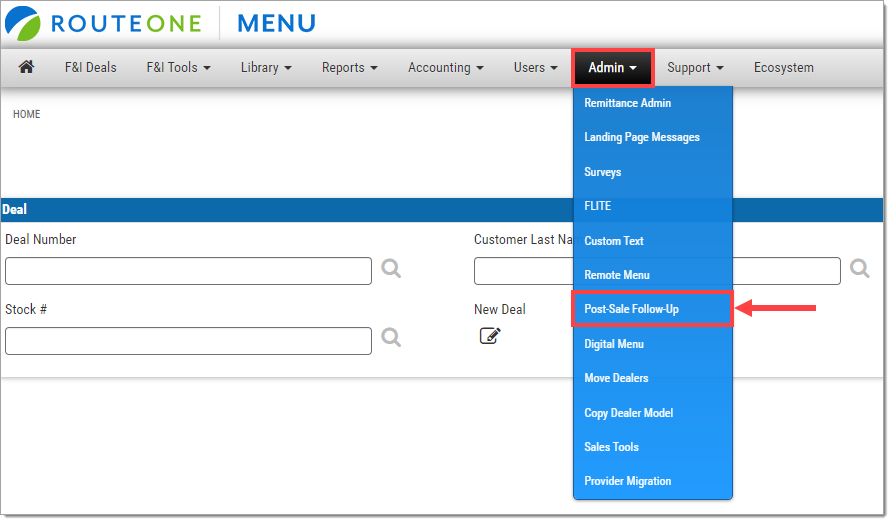Expand the Reports dropdown

(349, 68)
